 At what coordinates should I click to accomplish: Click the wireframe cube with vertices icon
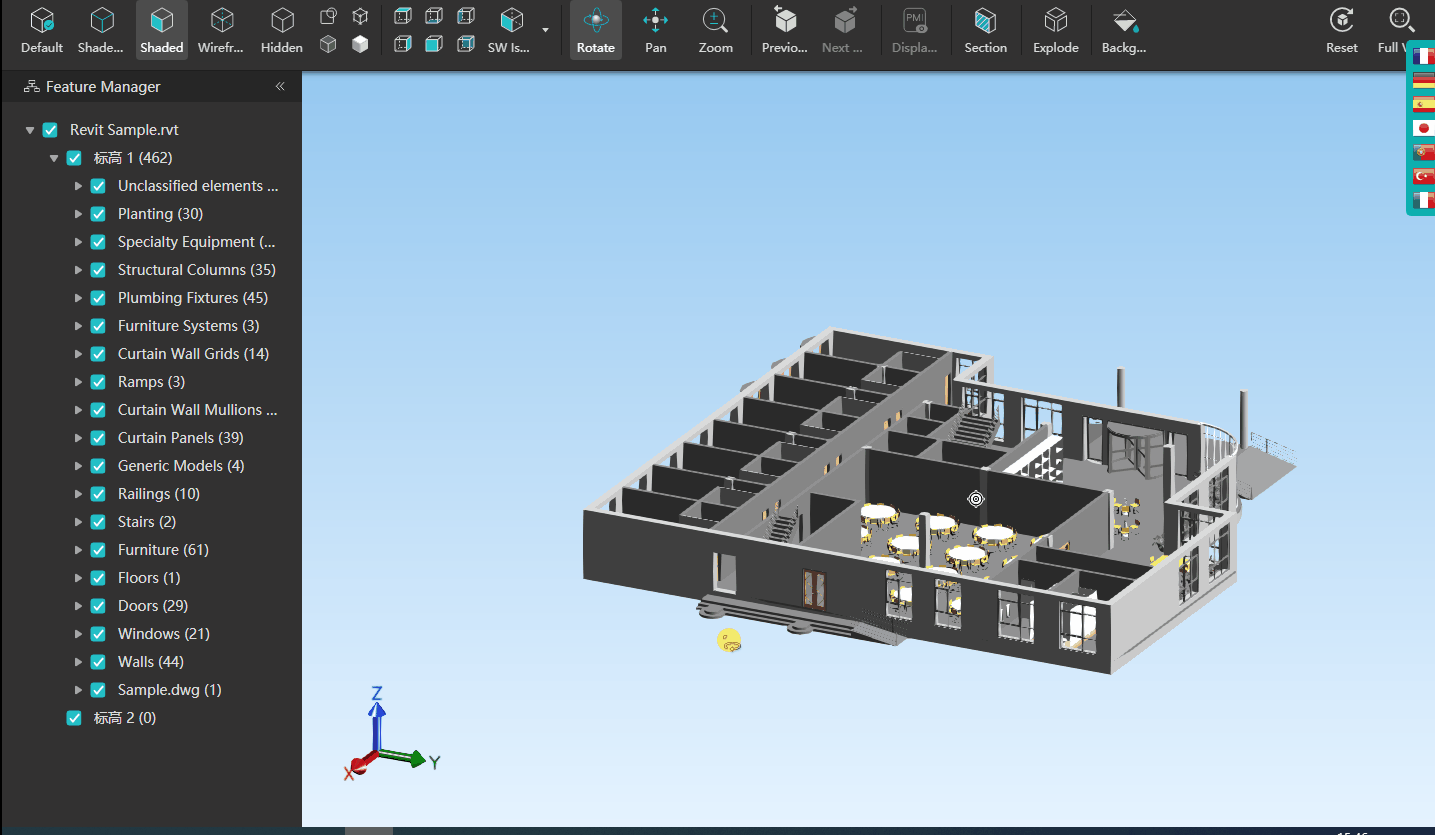point(360,16)
